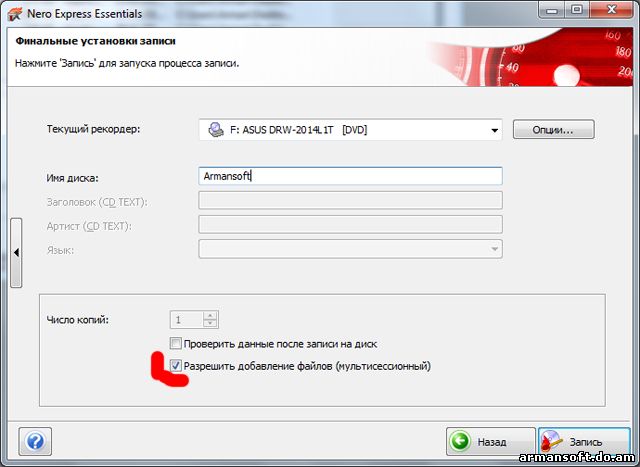Click the Артист (CD TEXT) field
The width and height of the screenshot is (640, 467).
pos(350,225)
